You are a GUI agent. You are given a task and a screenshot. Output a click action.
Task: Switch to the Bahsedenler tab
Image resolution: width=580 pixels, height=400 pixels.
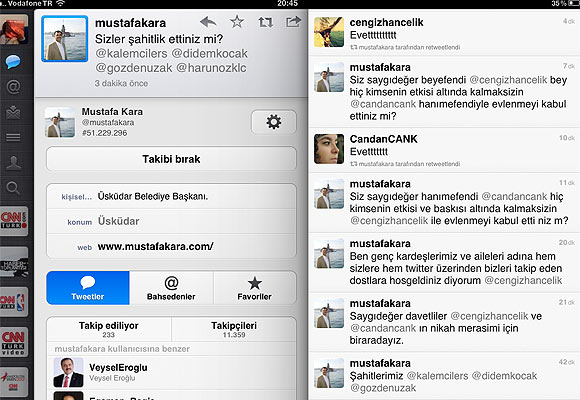pyautogui.click(x=171, y=288)
